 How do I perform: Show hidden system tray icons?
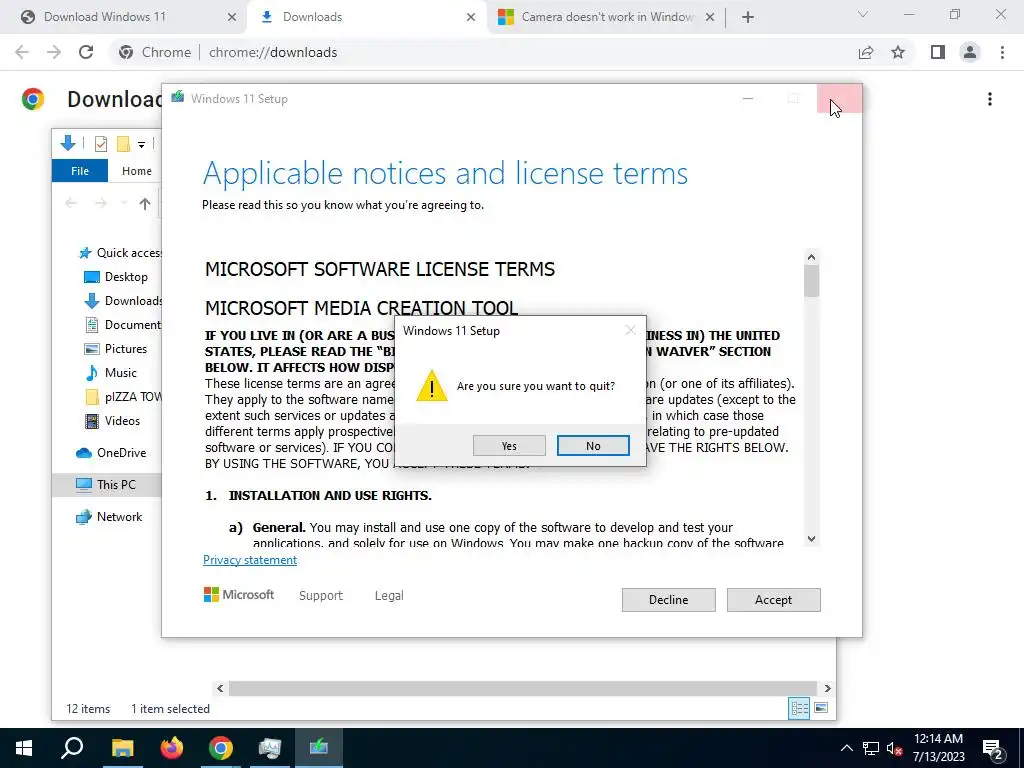point(846,748)
